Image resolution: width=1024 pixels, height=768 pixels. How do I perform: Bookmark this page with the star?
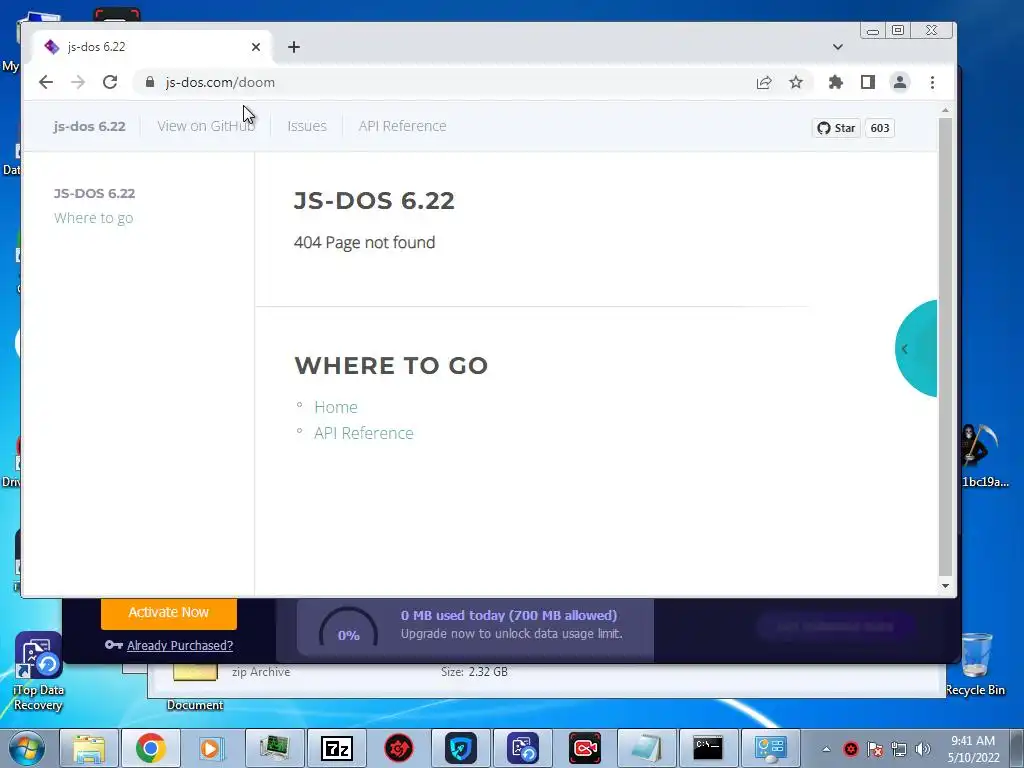[x=795, y=82]
